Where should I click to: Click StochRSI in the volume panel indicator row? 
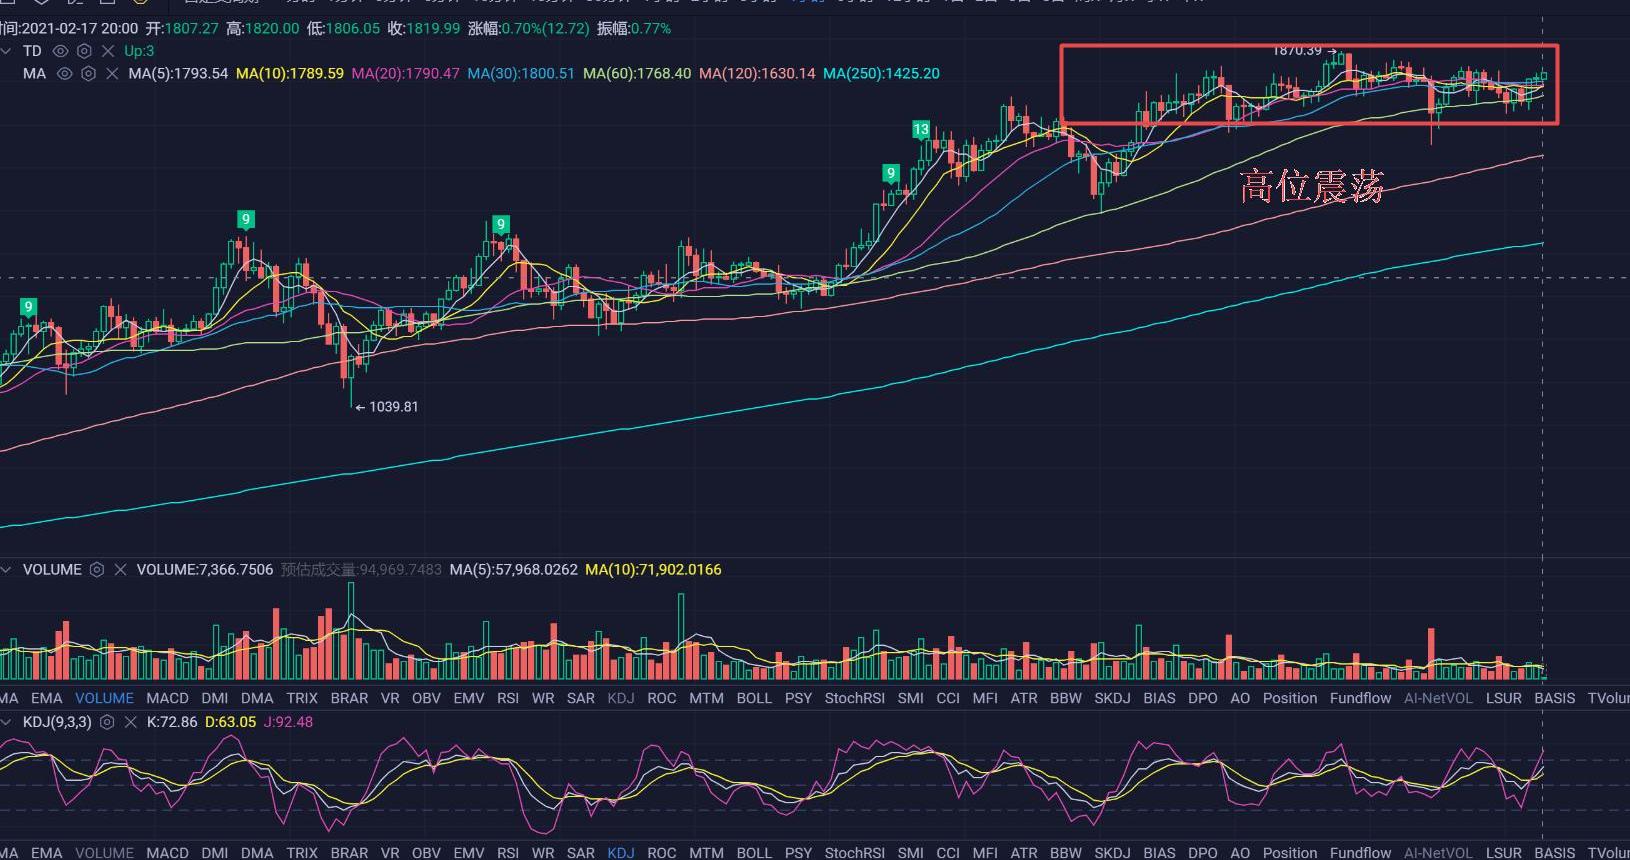click(854, 698)
